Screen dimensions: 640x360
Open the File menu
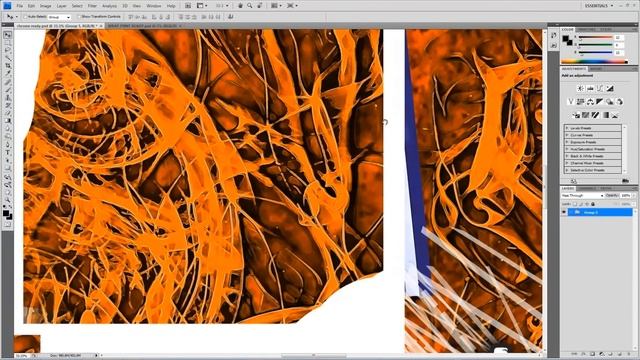tap(20, 6)
